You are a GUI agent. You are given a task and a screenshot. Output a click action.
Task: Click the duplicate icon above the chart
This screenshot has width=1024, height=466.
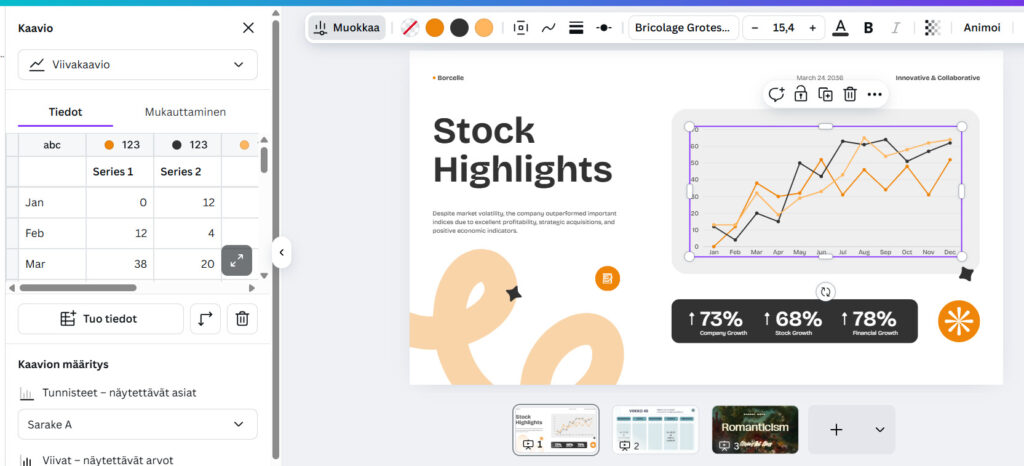coord(825,94)
